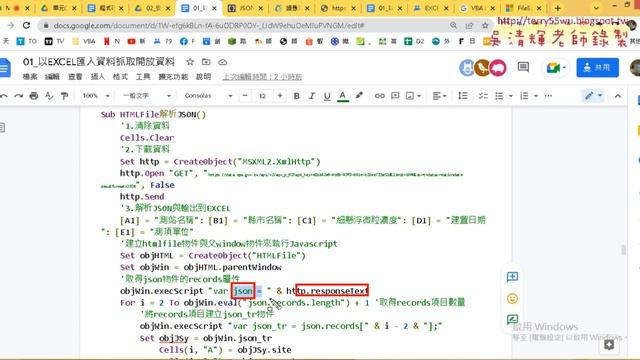Image resolution: width=640 pixels, height=360 pixels.
Task: Click the line spacing icon
Action: point(463,96)
